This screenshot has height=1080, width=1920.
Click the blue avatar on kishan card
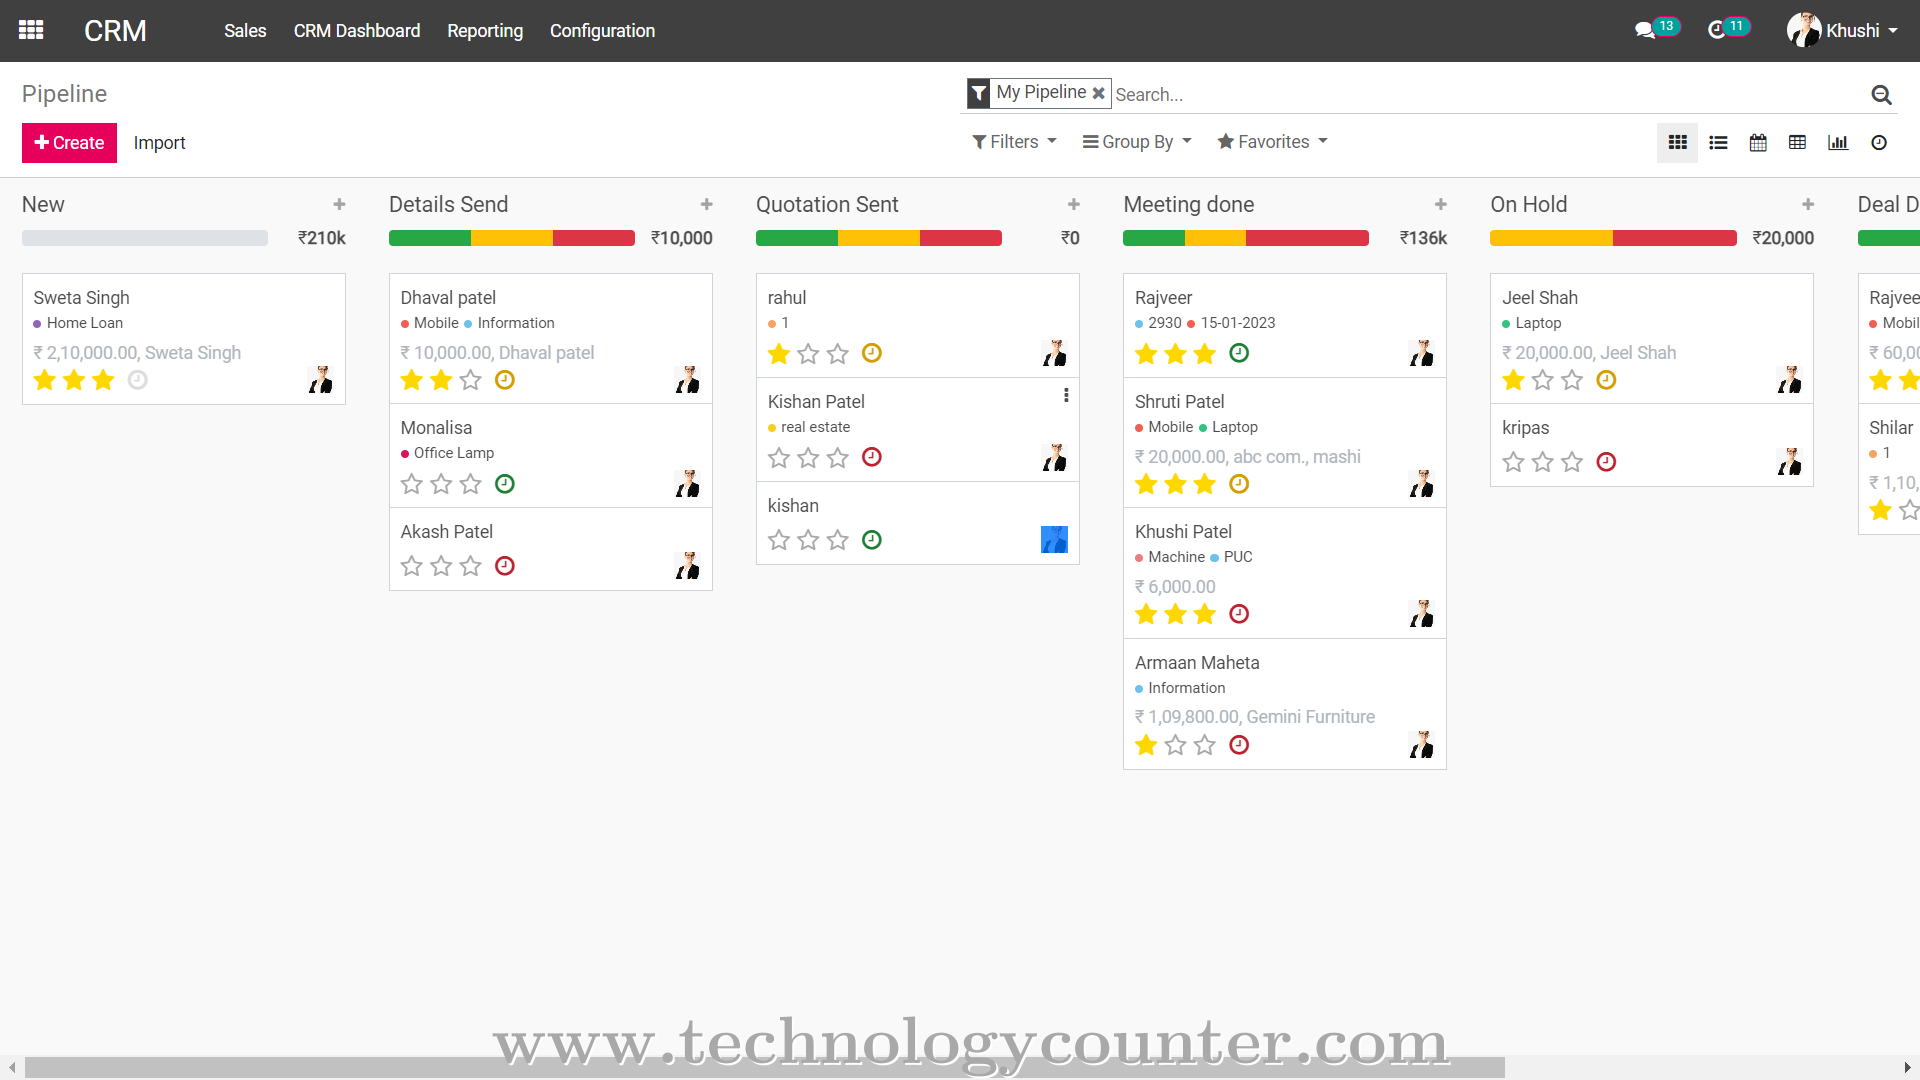pos(1054,540)
